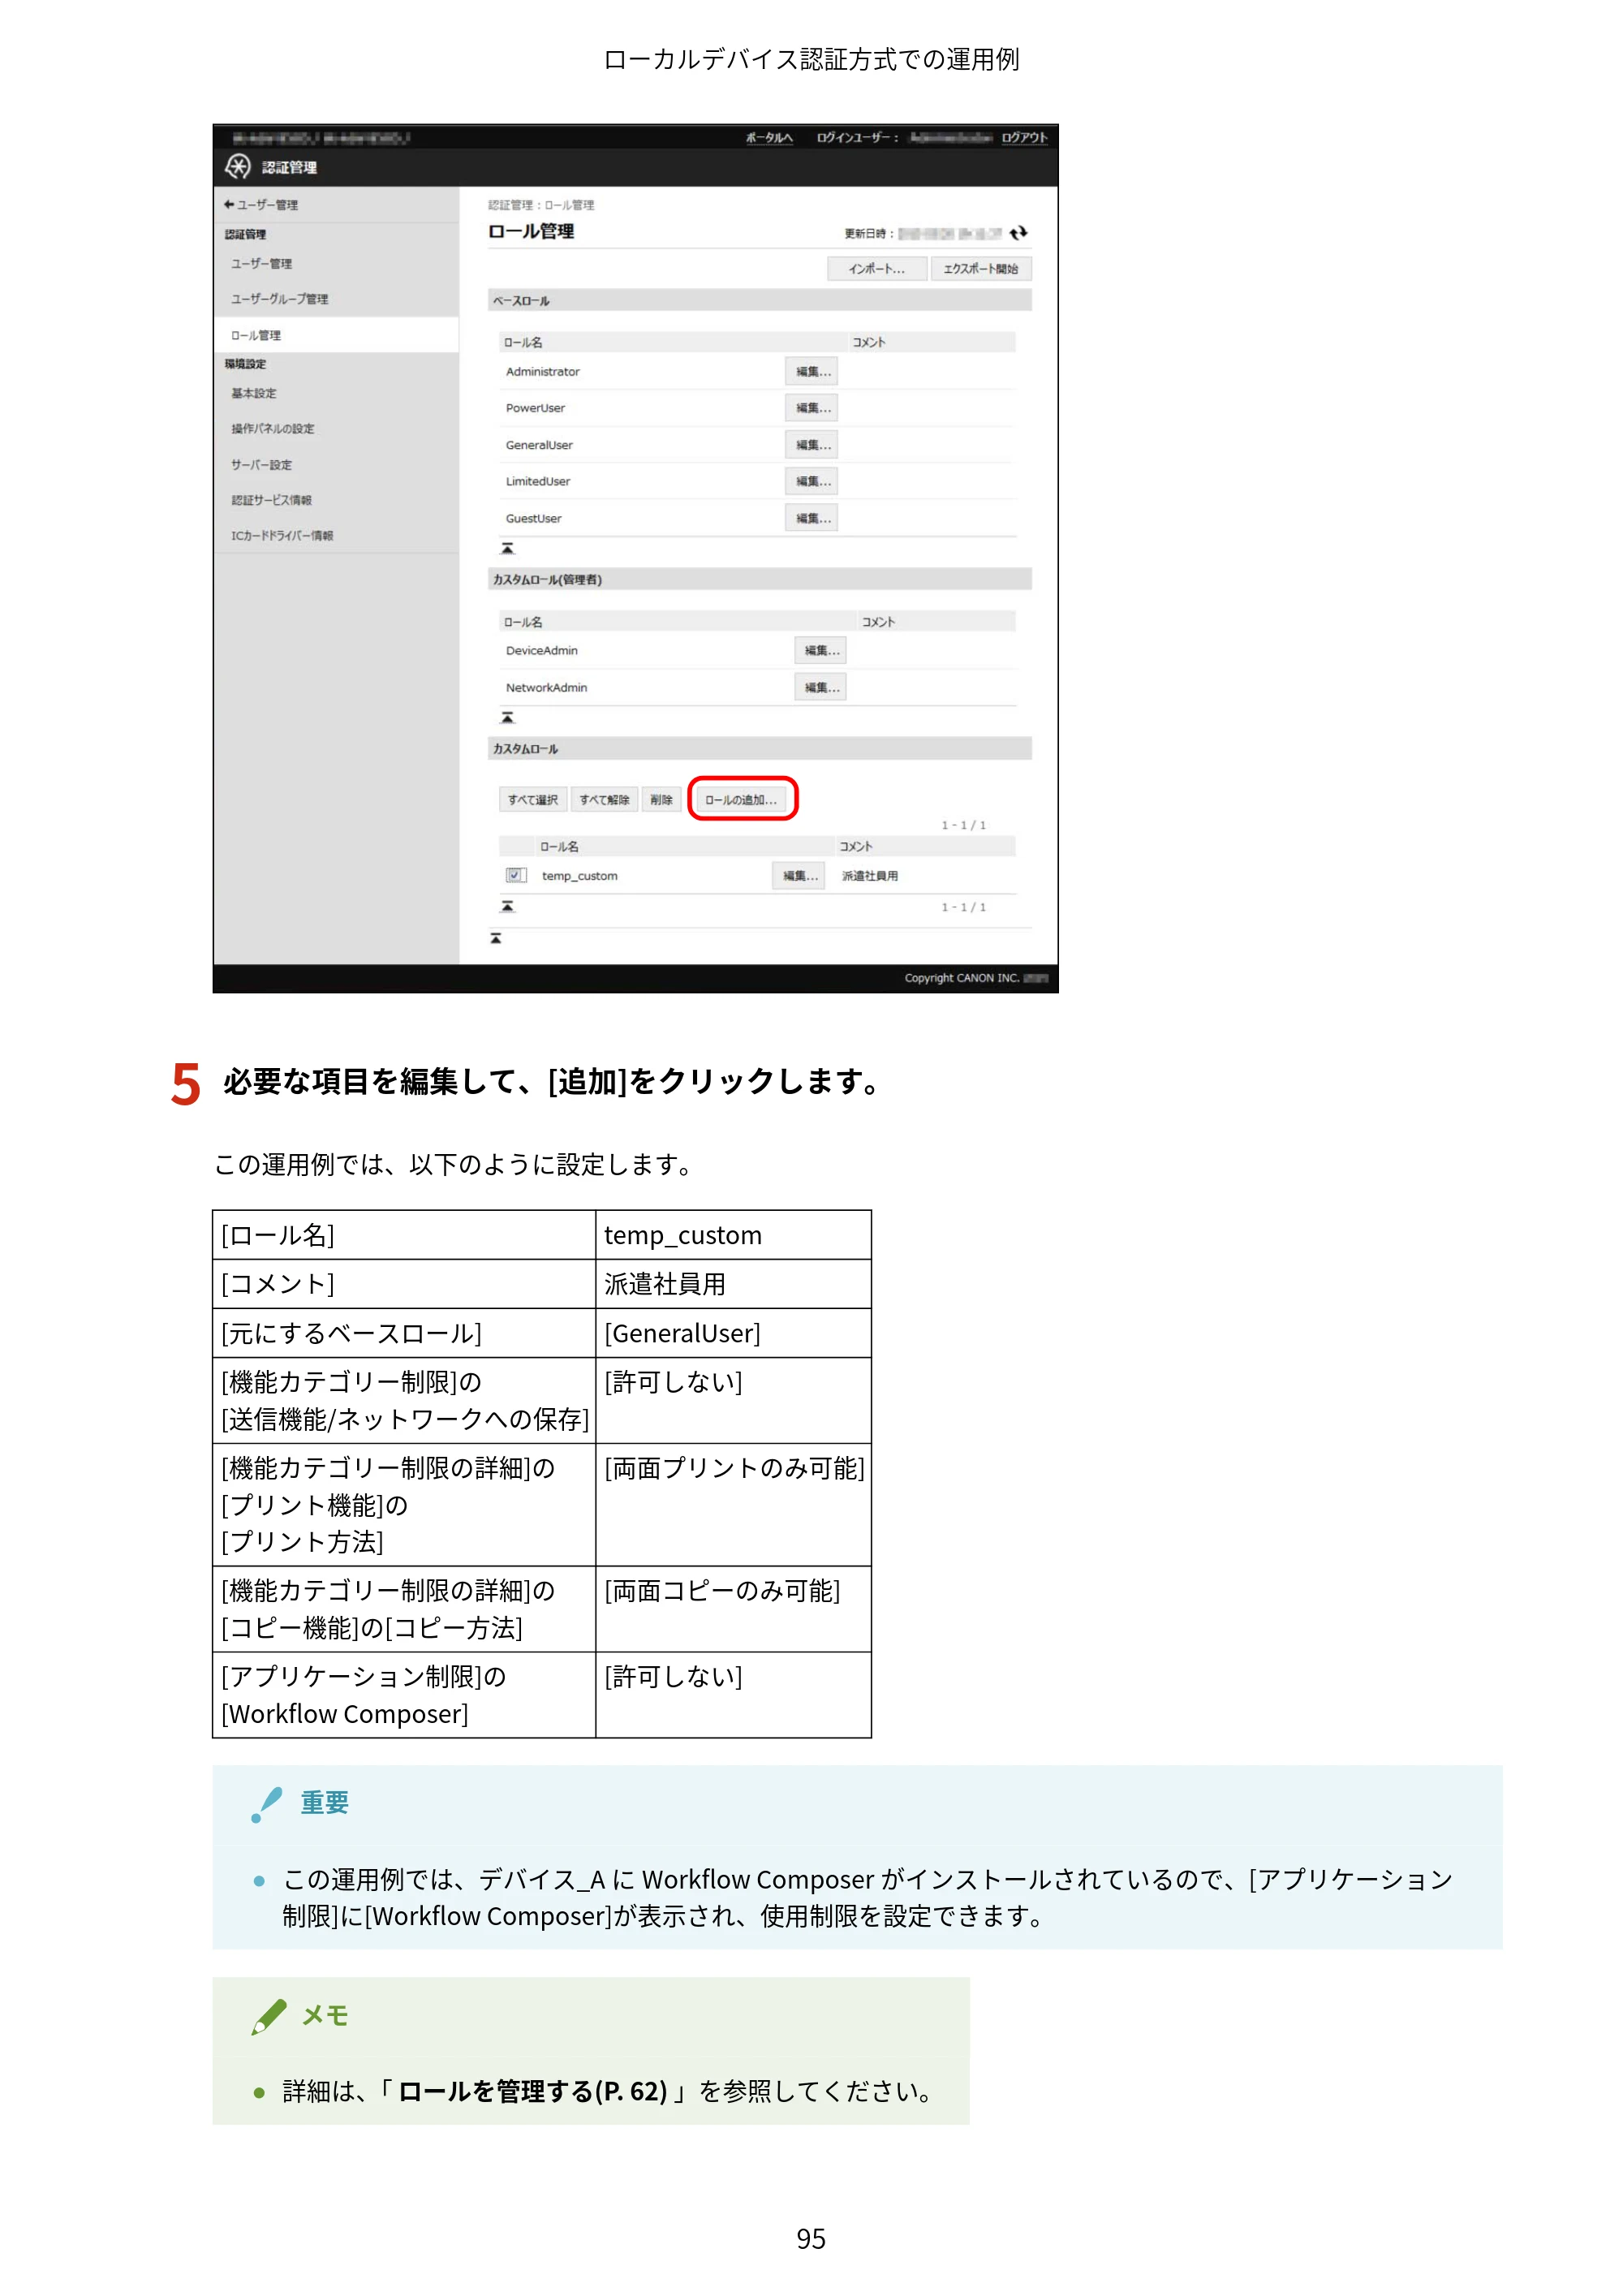Screen dimensions: 1623x2296
Task: Edit the temp_custom role
Action: click(799, 875)
